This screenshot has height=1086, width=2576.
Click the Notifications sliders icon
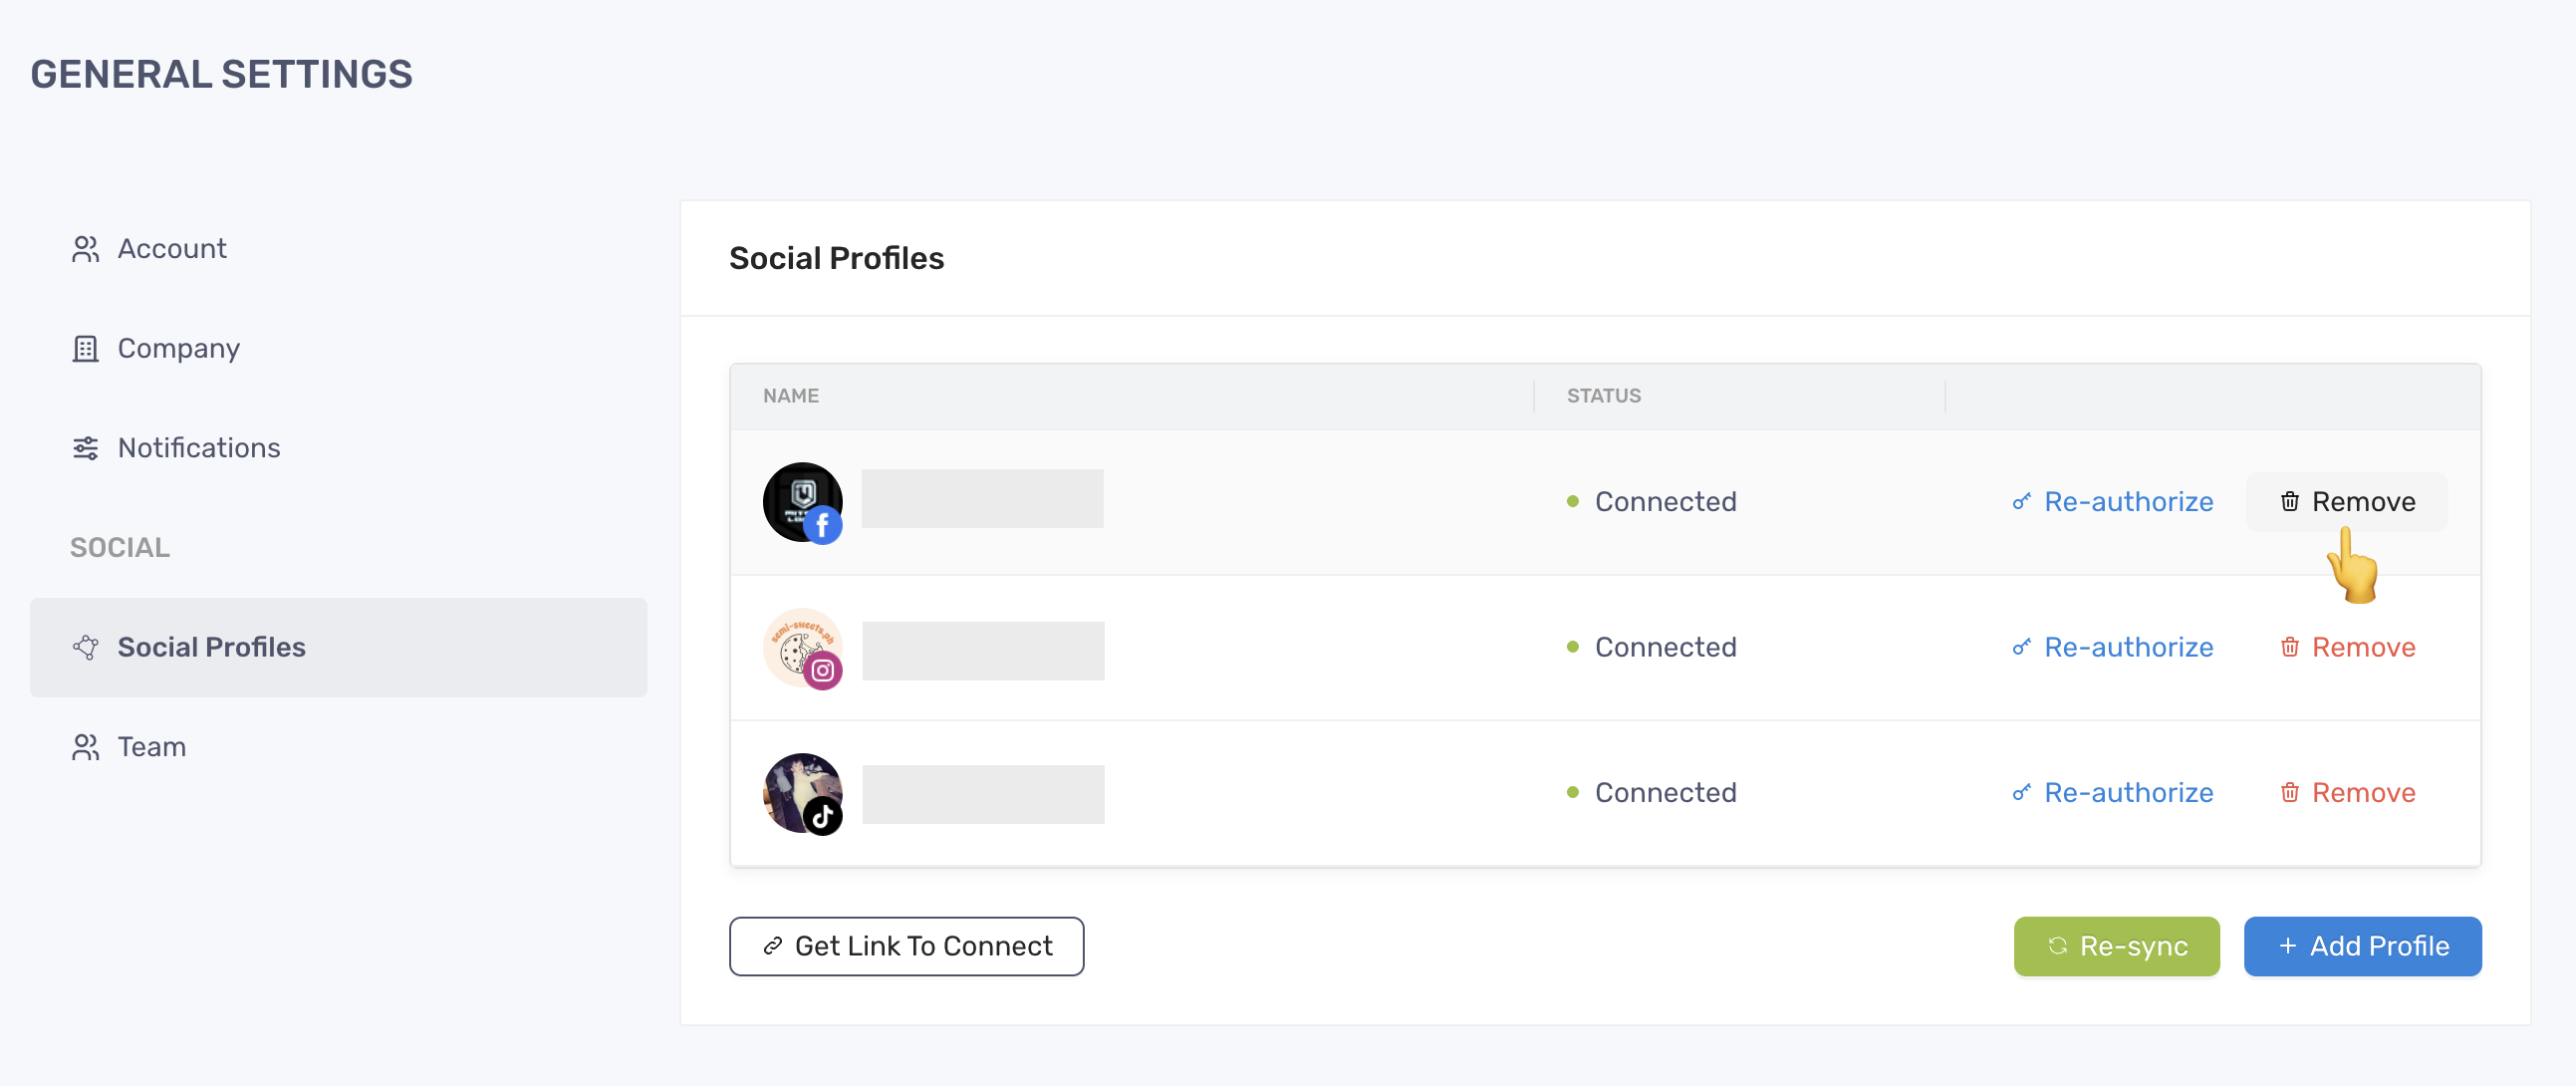86,448
